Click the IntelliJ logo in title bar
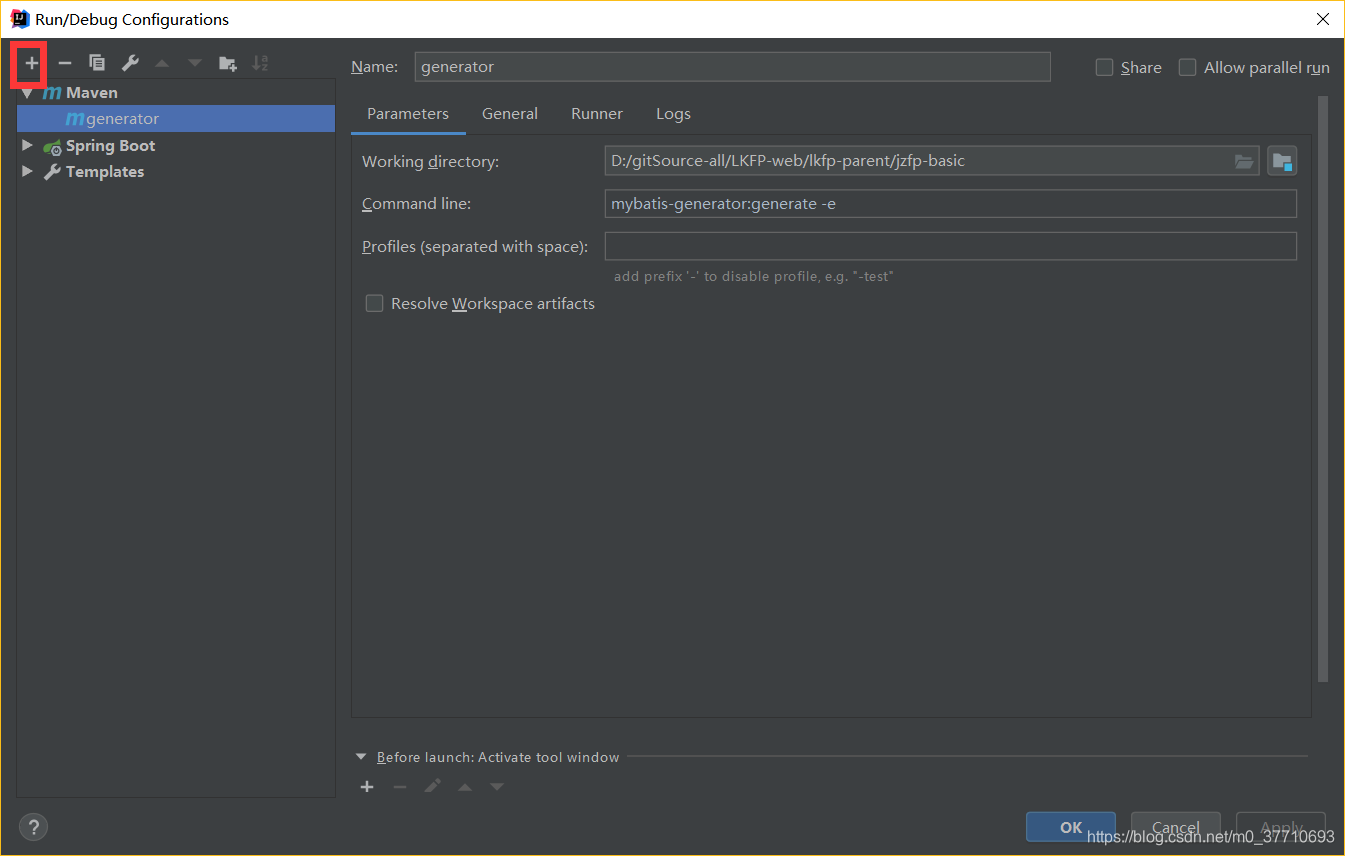The width and height of the screenshot is (1345, 856). (x=20, y=19)
